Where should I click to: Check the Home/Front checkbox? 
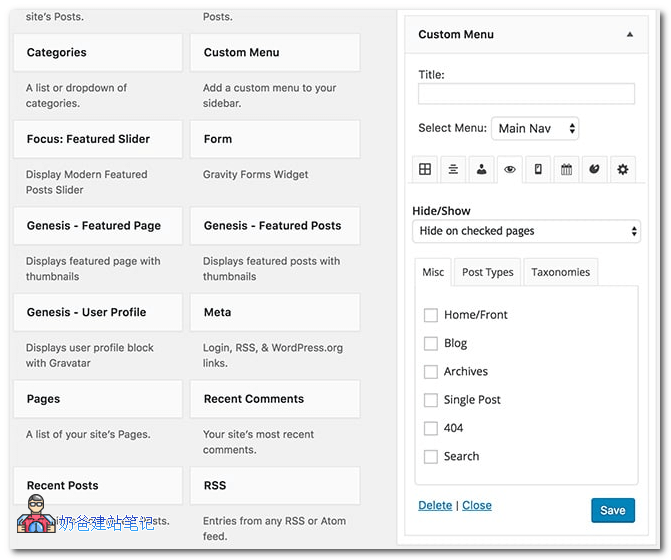click(431, 315)
